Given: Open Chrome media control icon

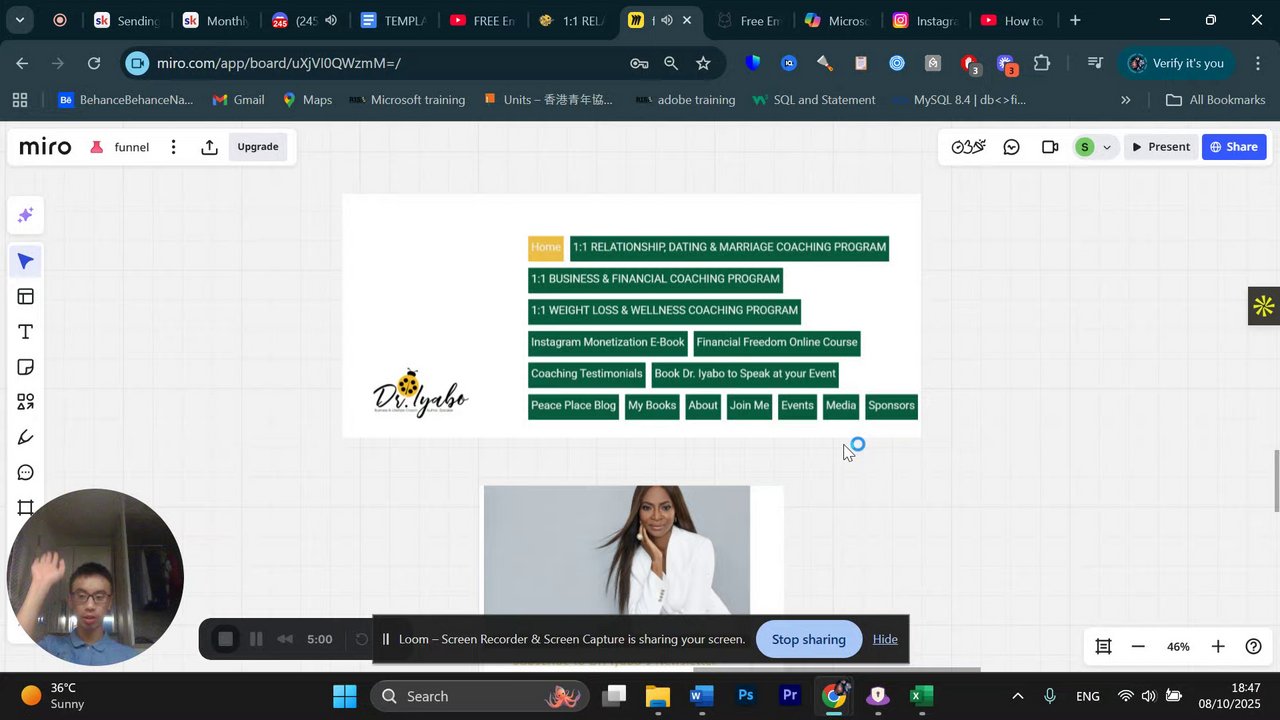Looking at the screenshot, I should [x=1095, y=63].
